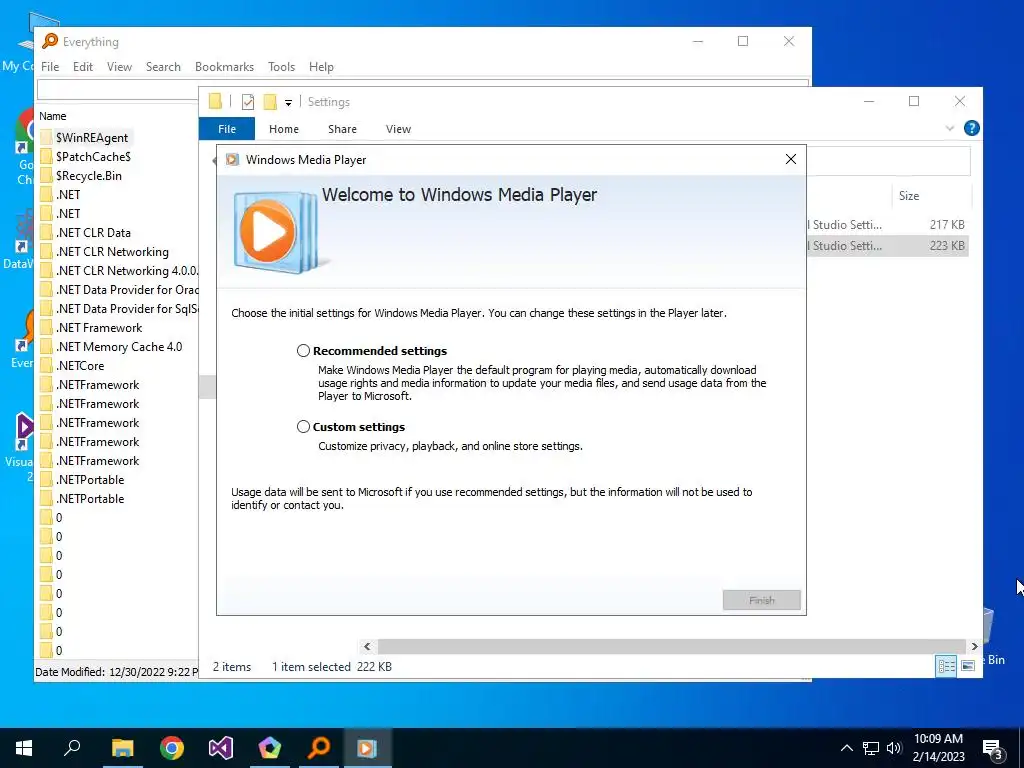Choose the Custom settings radio button
This screenshot has width=1024, height=768.
click(x=303, y=426)
